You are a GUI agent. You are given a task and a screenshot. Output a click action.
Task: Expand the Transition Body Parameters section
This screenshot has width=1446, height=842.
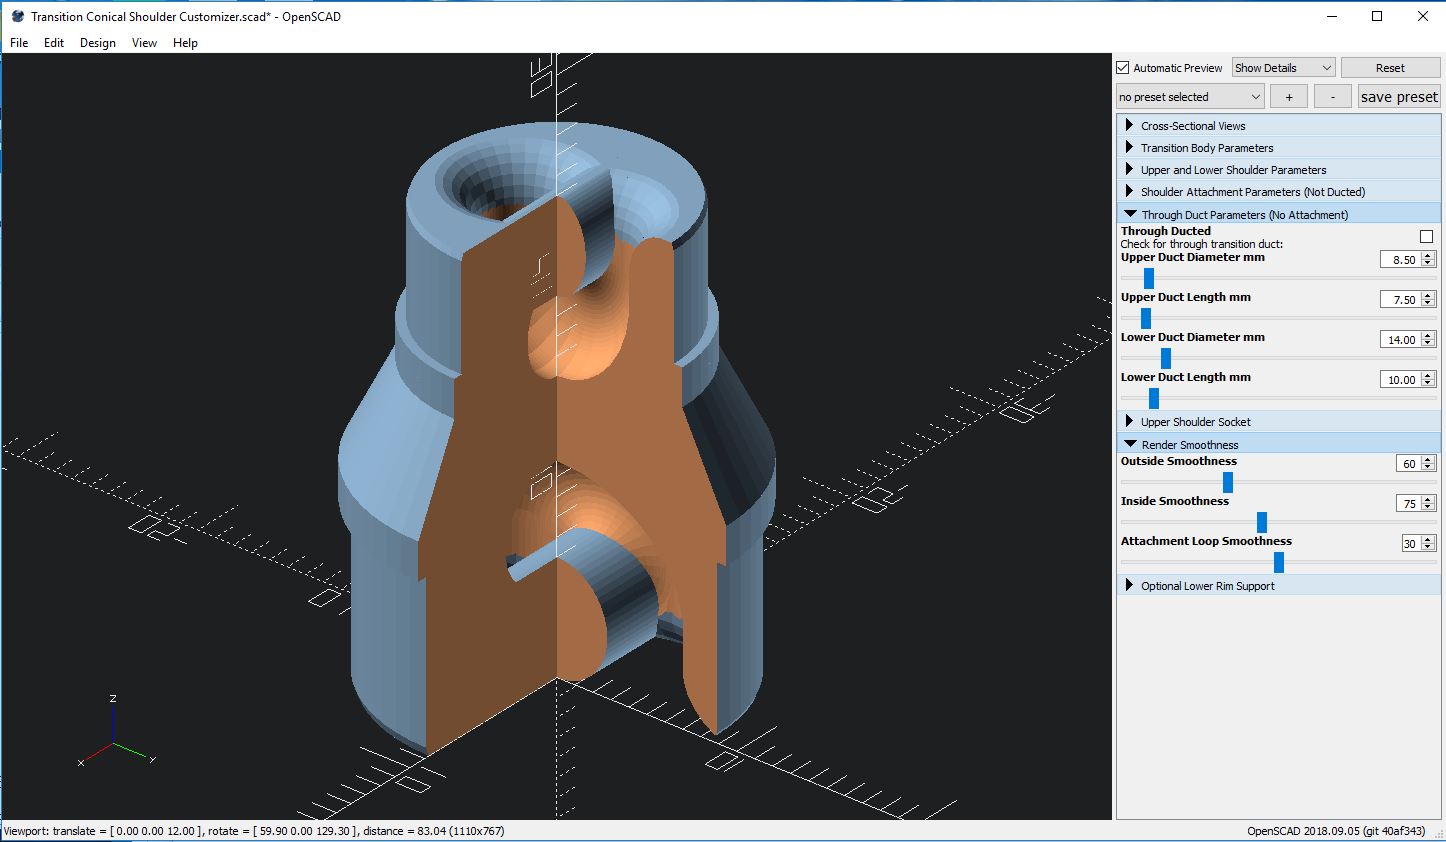(1278, 148)
